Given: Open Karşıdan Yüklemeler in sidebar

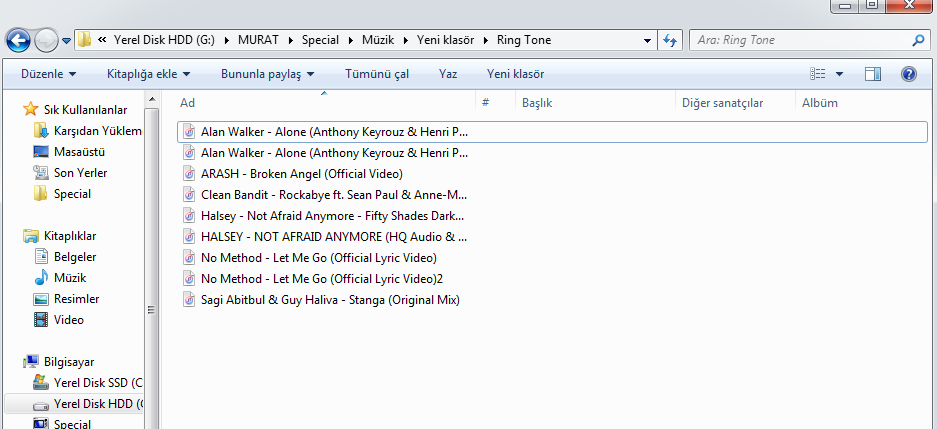Looking at the screenshot, I should tap(98, 131).
